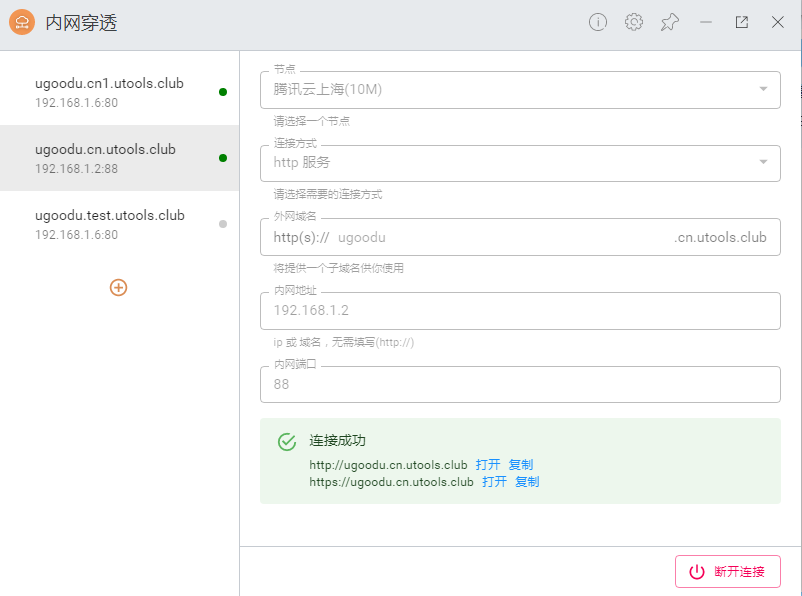Viewport: 802px width, 596px height.
Task: Open the 连接方式 http 服务 dropdown
Action: click(520, 163)
